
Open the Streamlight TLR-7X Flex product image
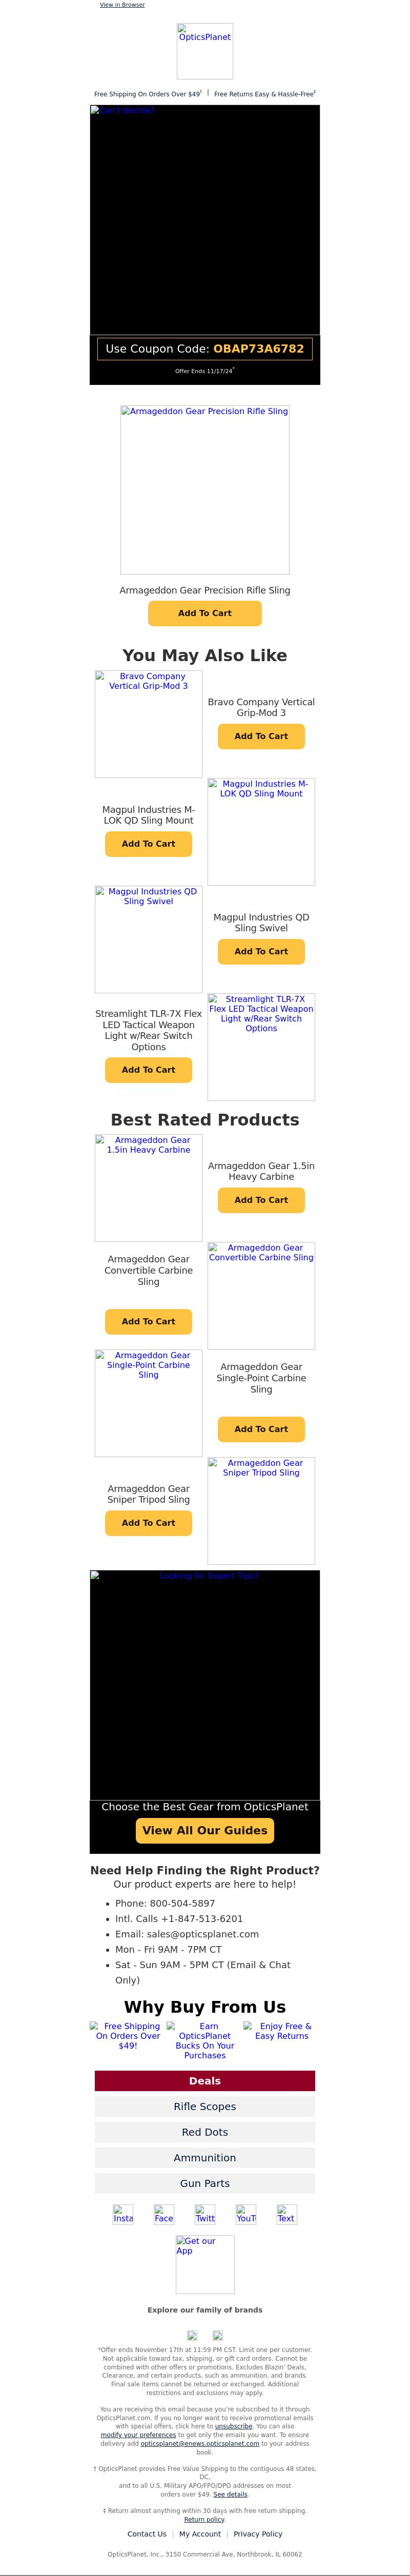[261, 1047]
